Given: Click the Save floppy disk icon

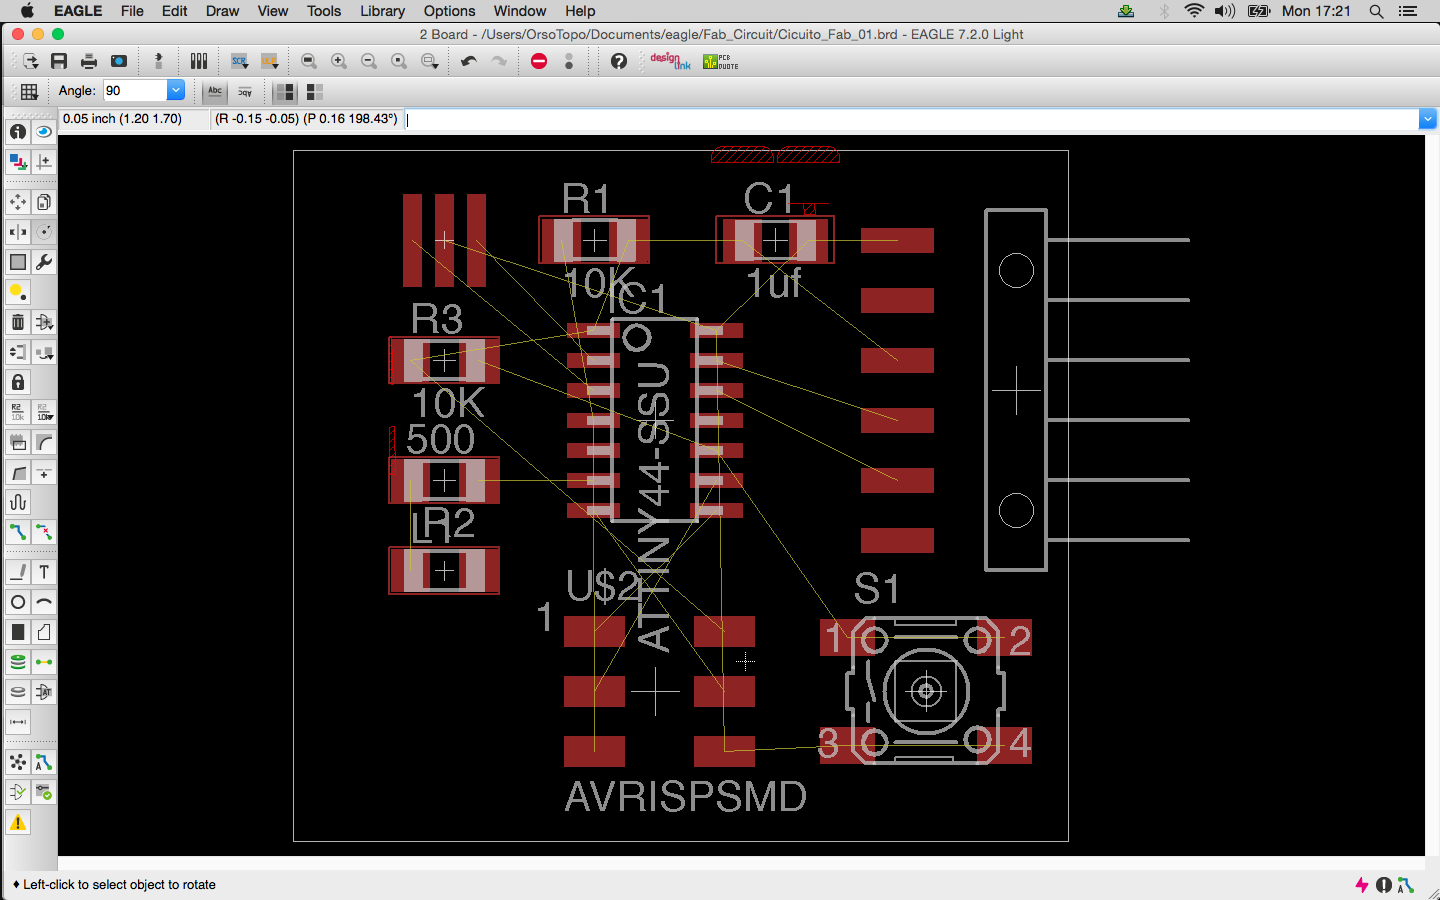Looking at the screenshot, I should coord(59,61).
